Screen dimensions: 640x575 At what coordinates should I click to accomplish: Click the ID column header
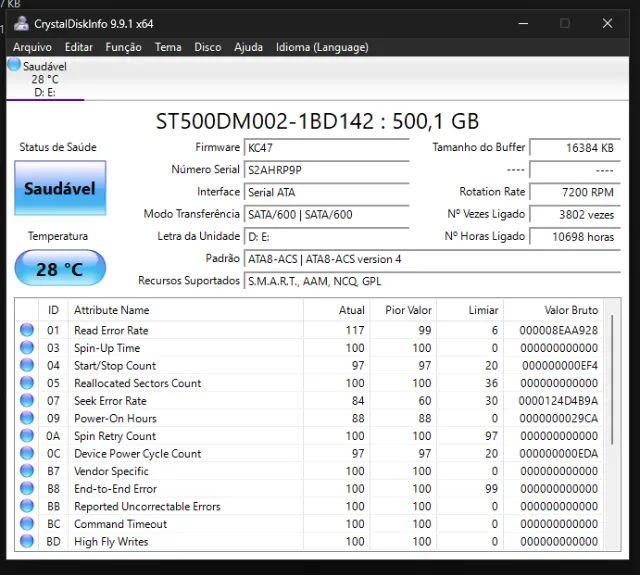point(53,310)
